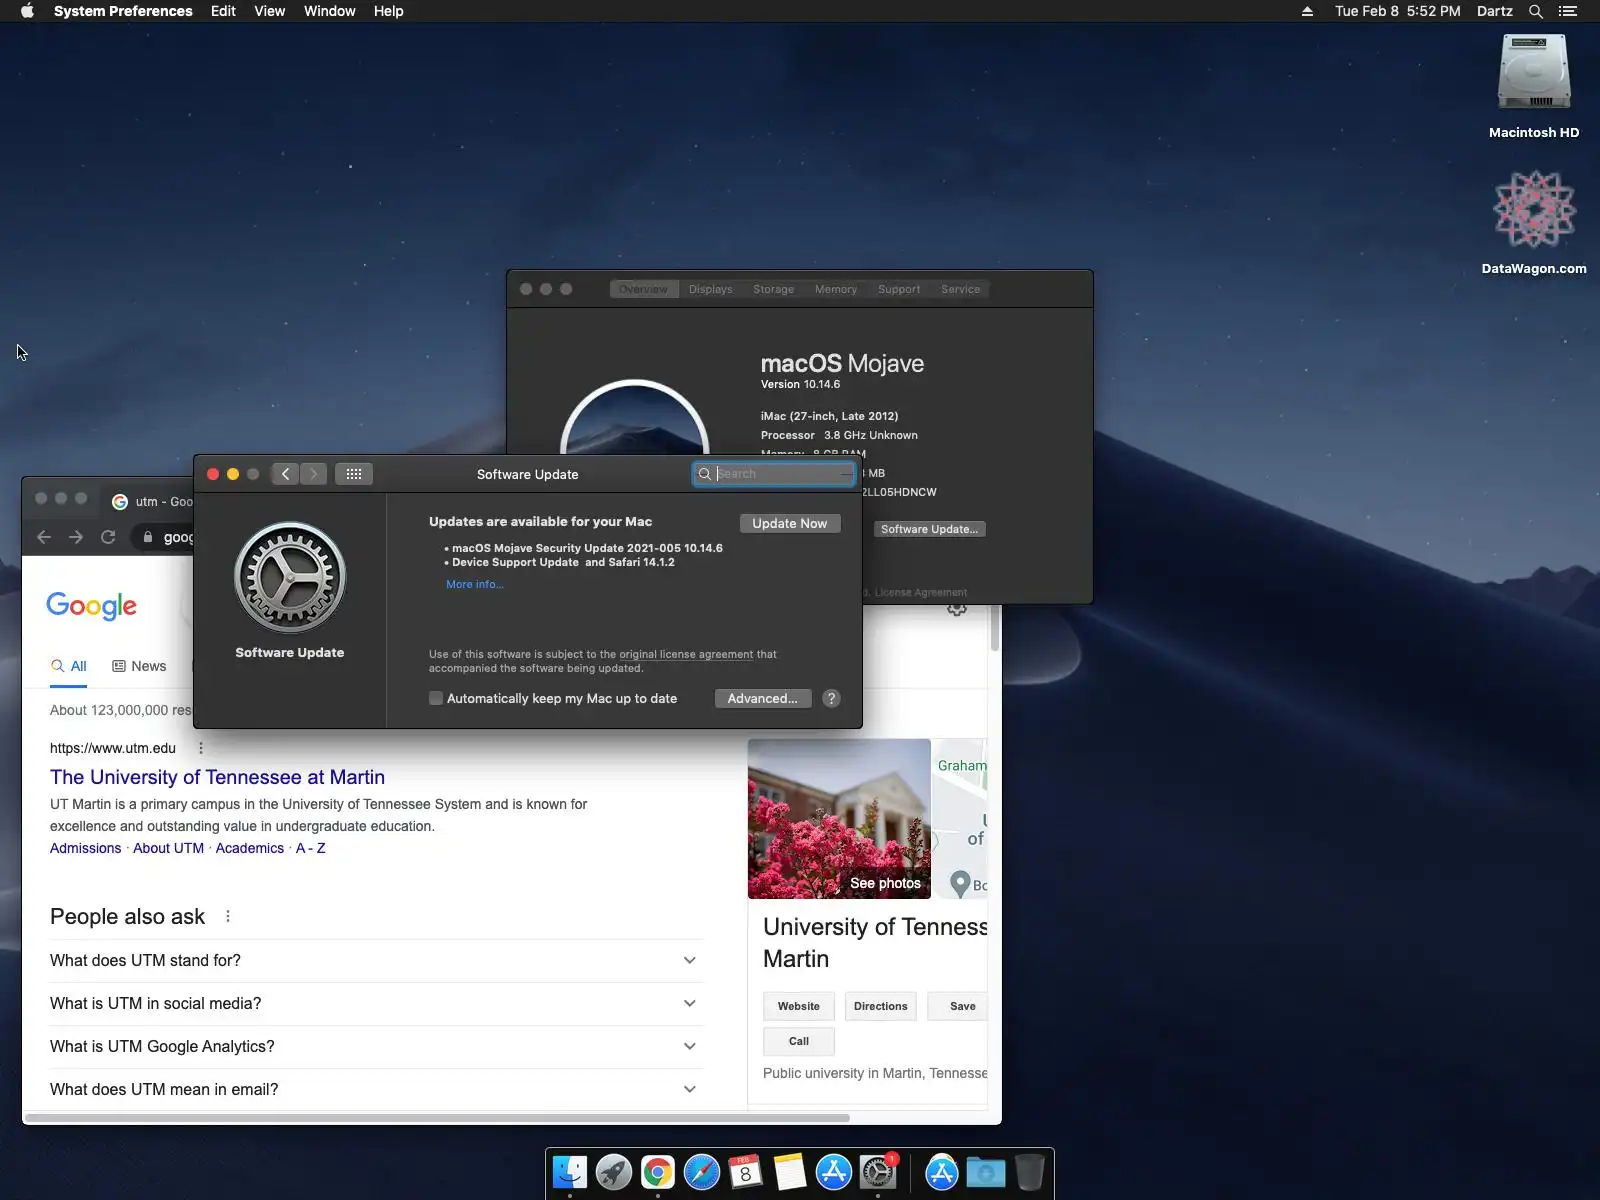This screenshot has width=1600, height=1200.
Task: Switch to Service tab in About This Mac
Action: pos(960,289)
